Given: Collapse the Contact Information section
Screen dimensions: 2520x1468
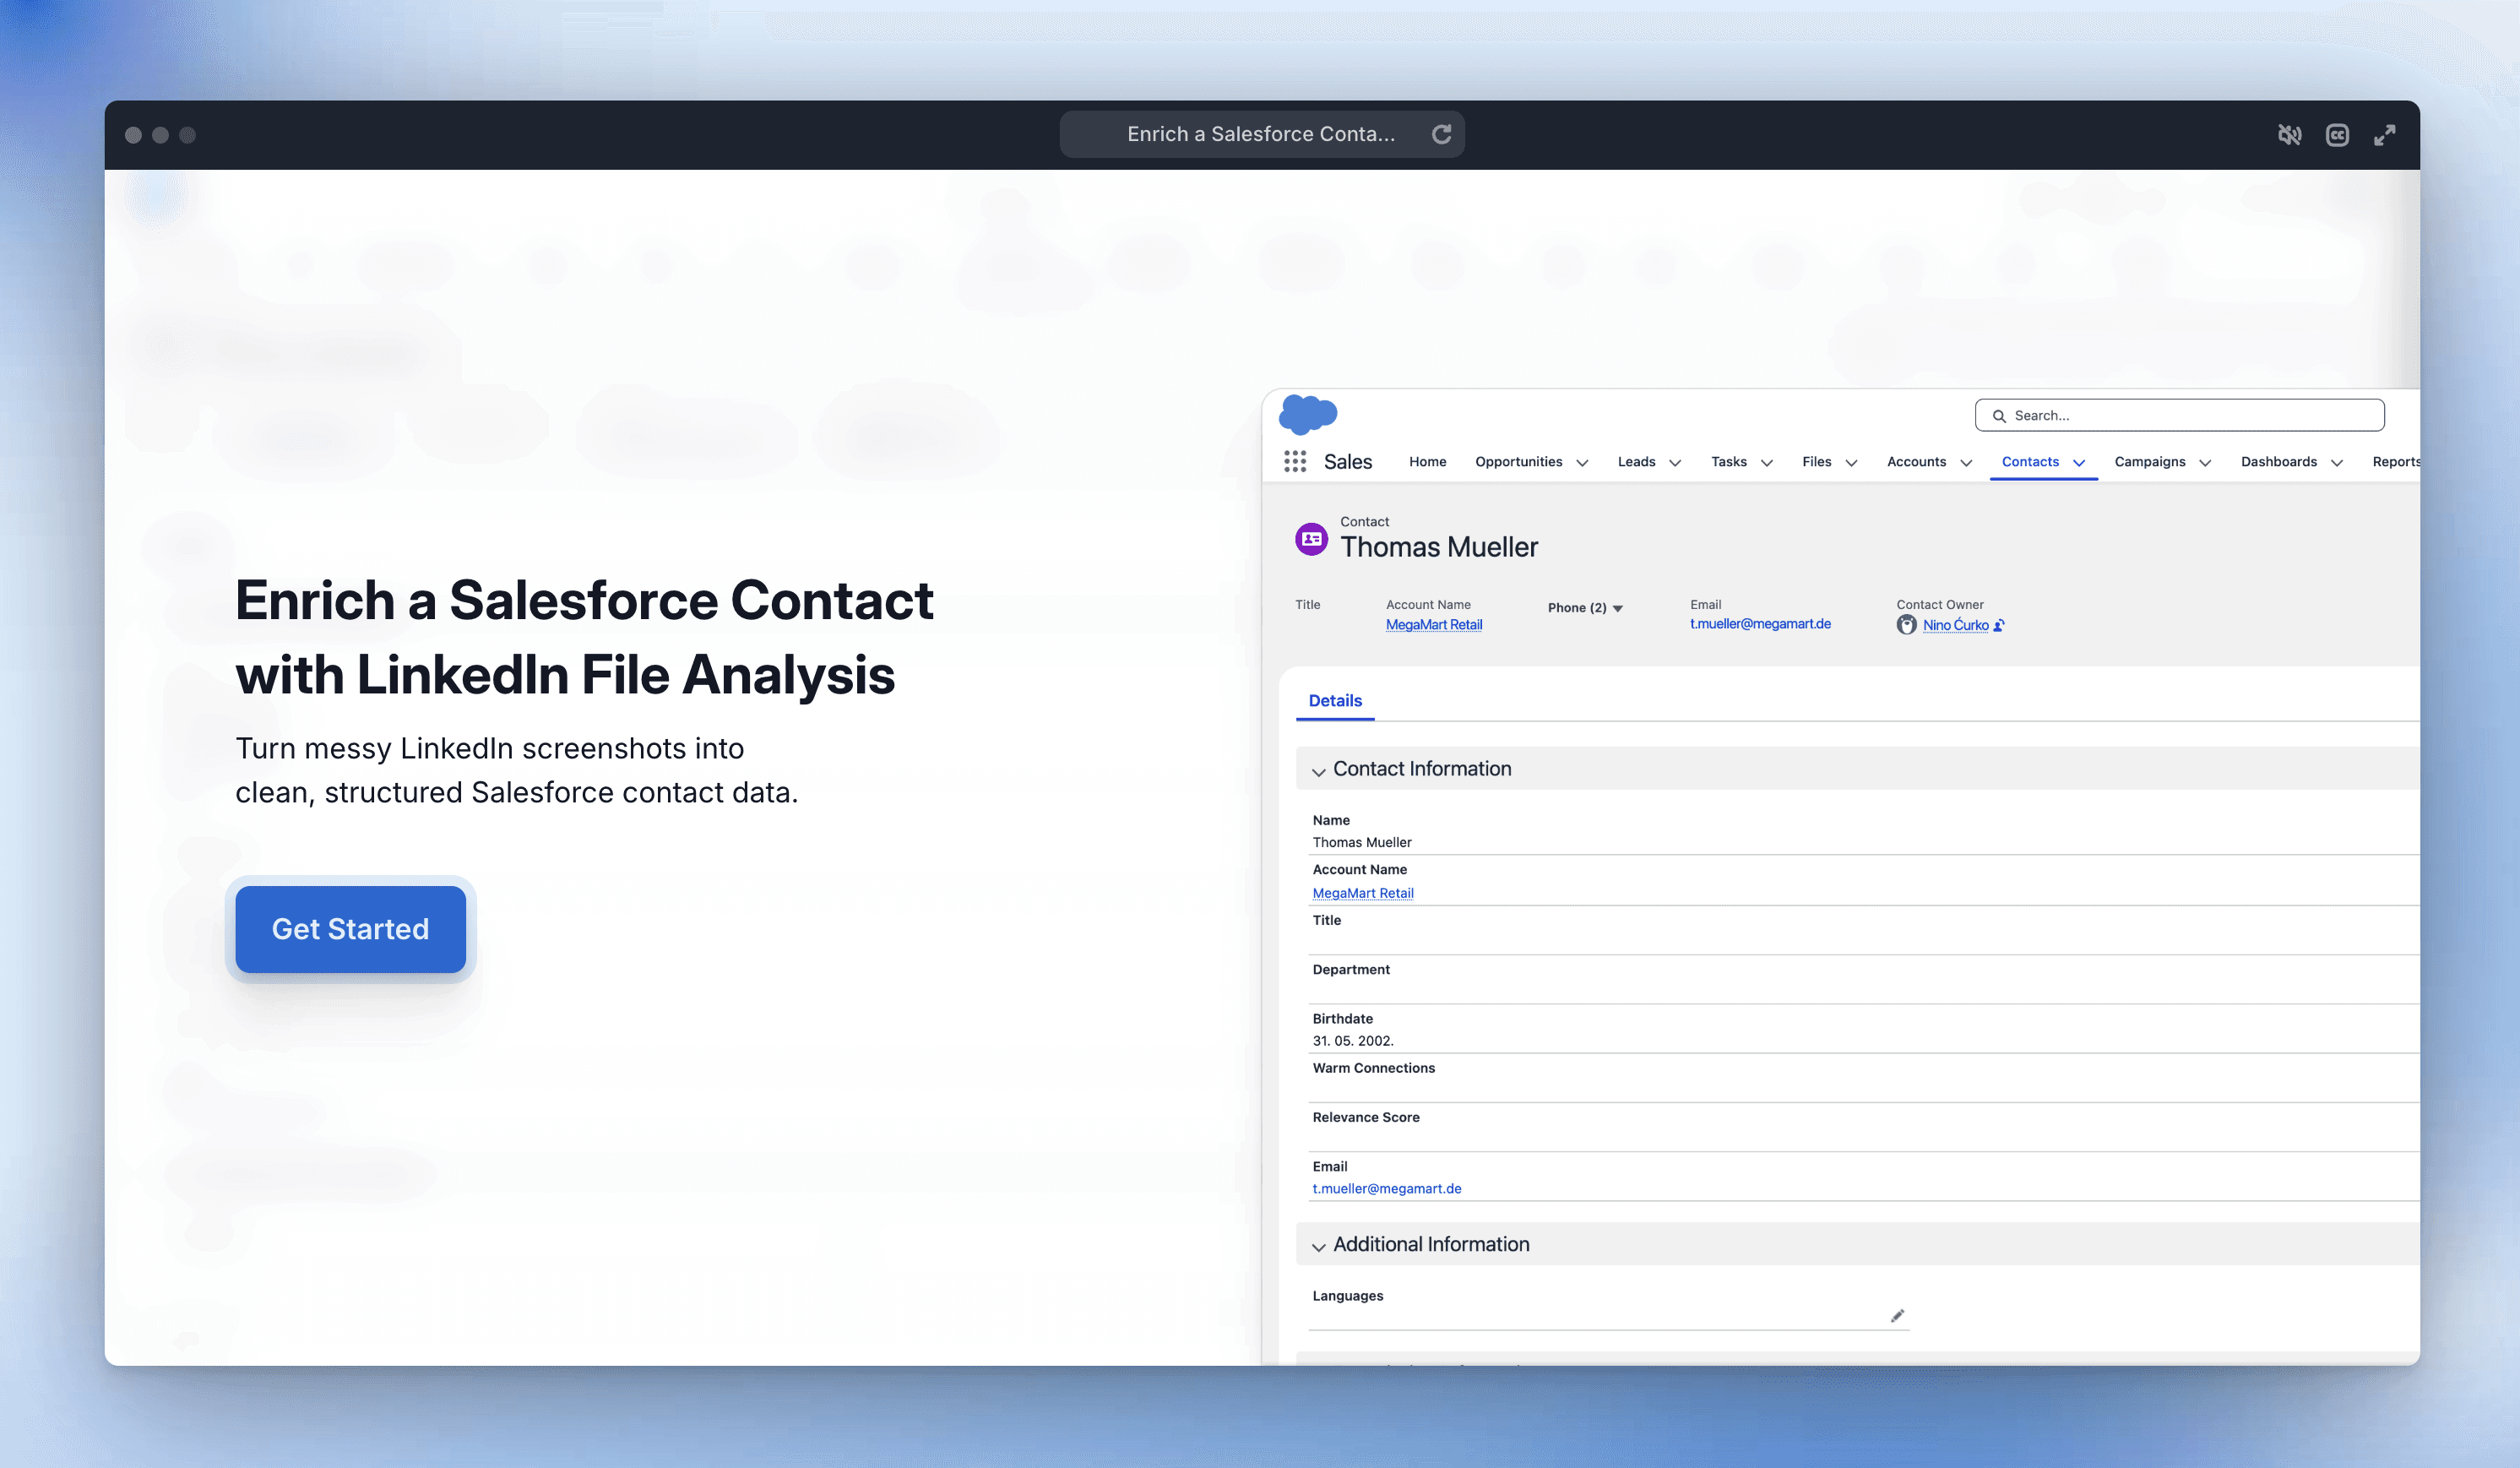Looking at the screenshot, I should (x=1318, y=771).
